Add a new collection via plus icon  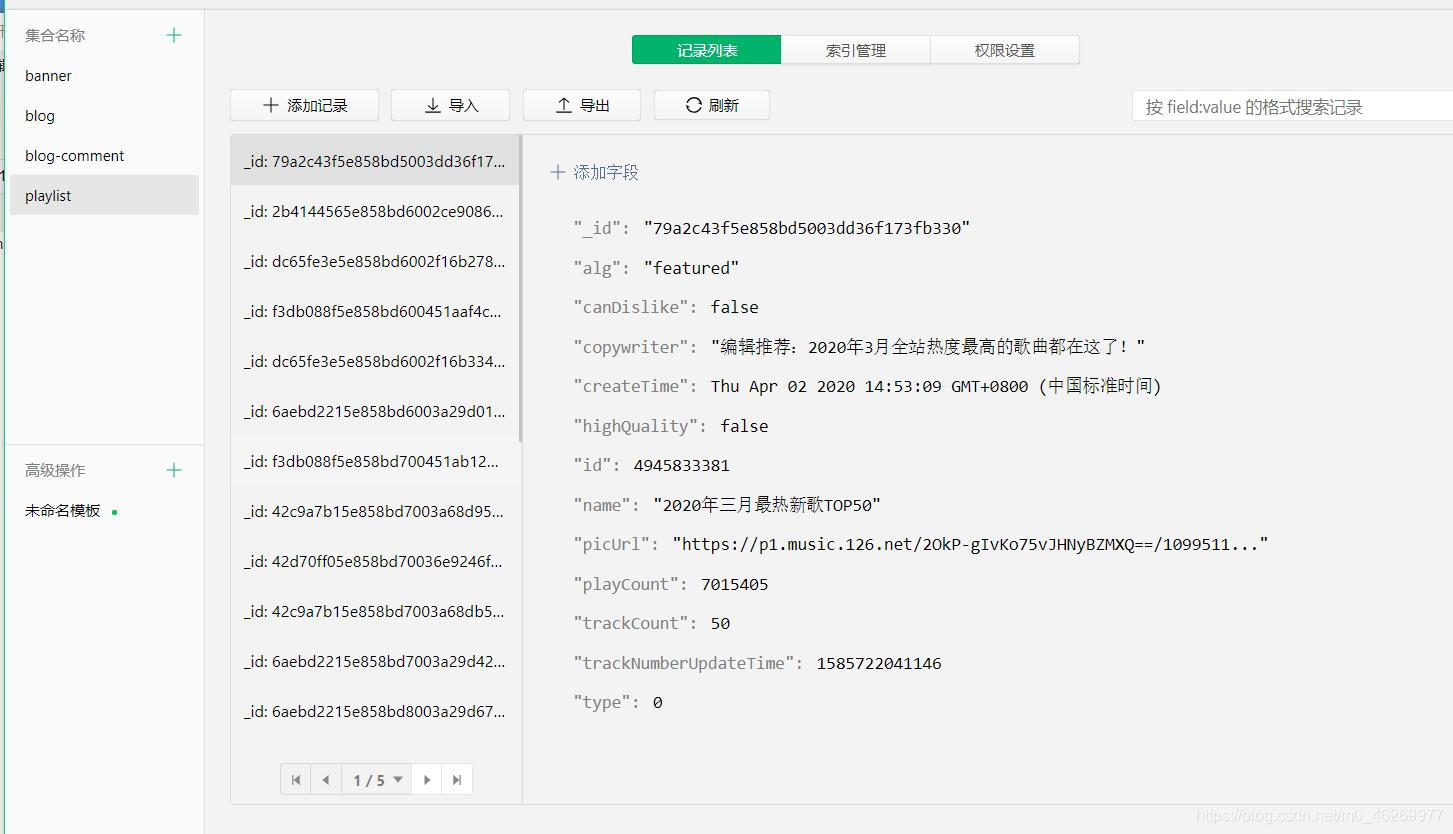[x=174, y=35]
